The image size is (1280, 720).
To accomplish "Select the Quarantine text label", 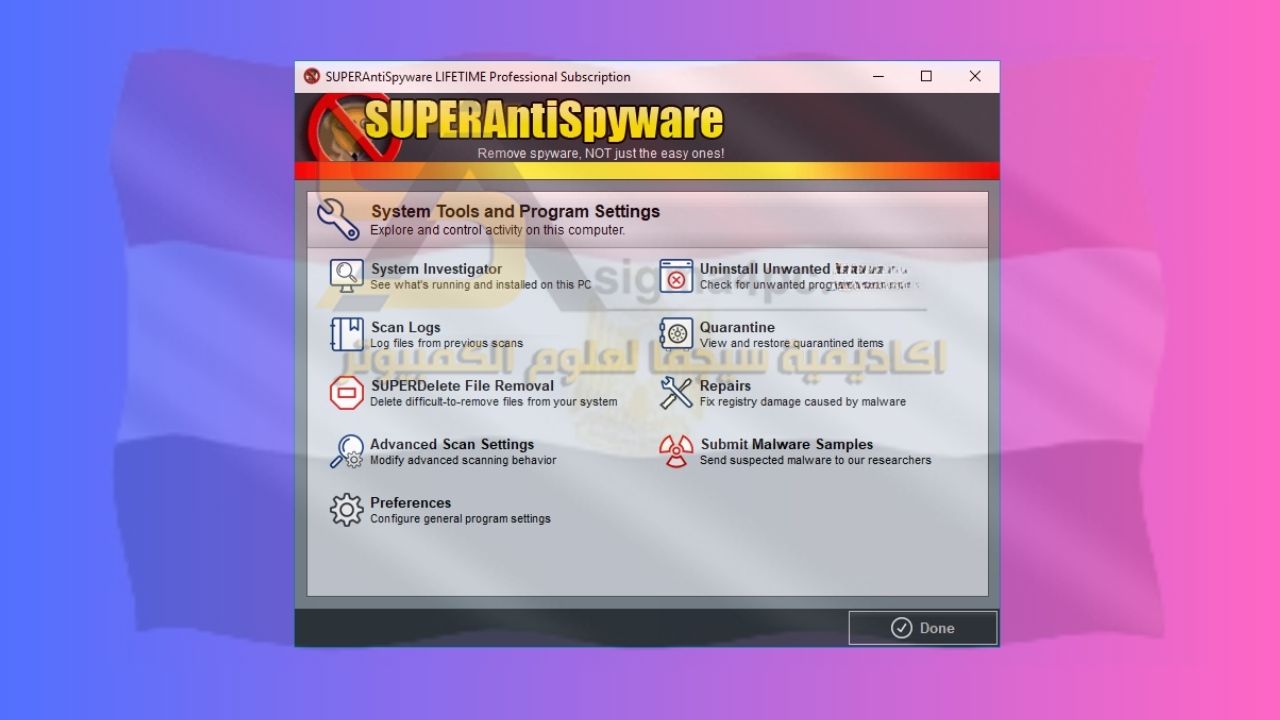I will point(737,327).
